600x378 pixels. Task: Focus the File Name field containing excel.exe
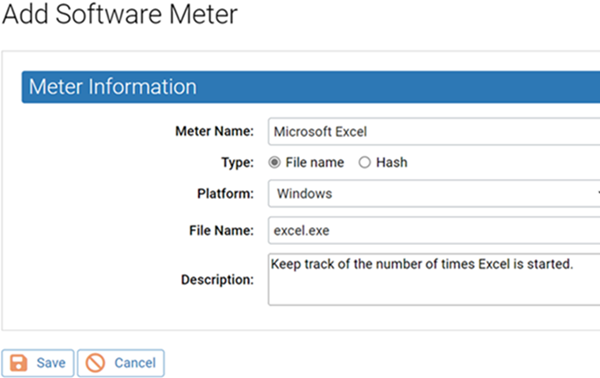(434, 230)
